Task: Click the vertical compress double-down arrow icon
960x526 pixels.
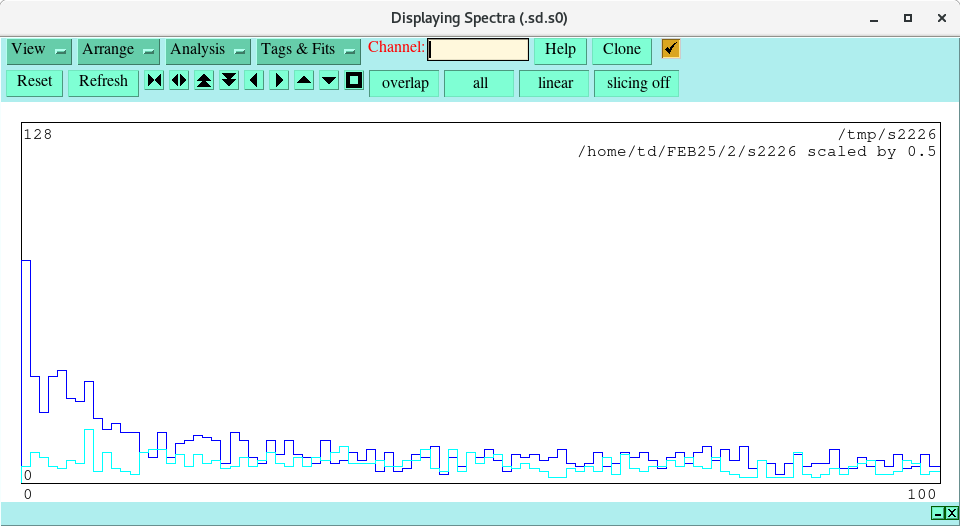Action: tap(229, 81)
